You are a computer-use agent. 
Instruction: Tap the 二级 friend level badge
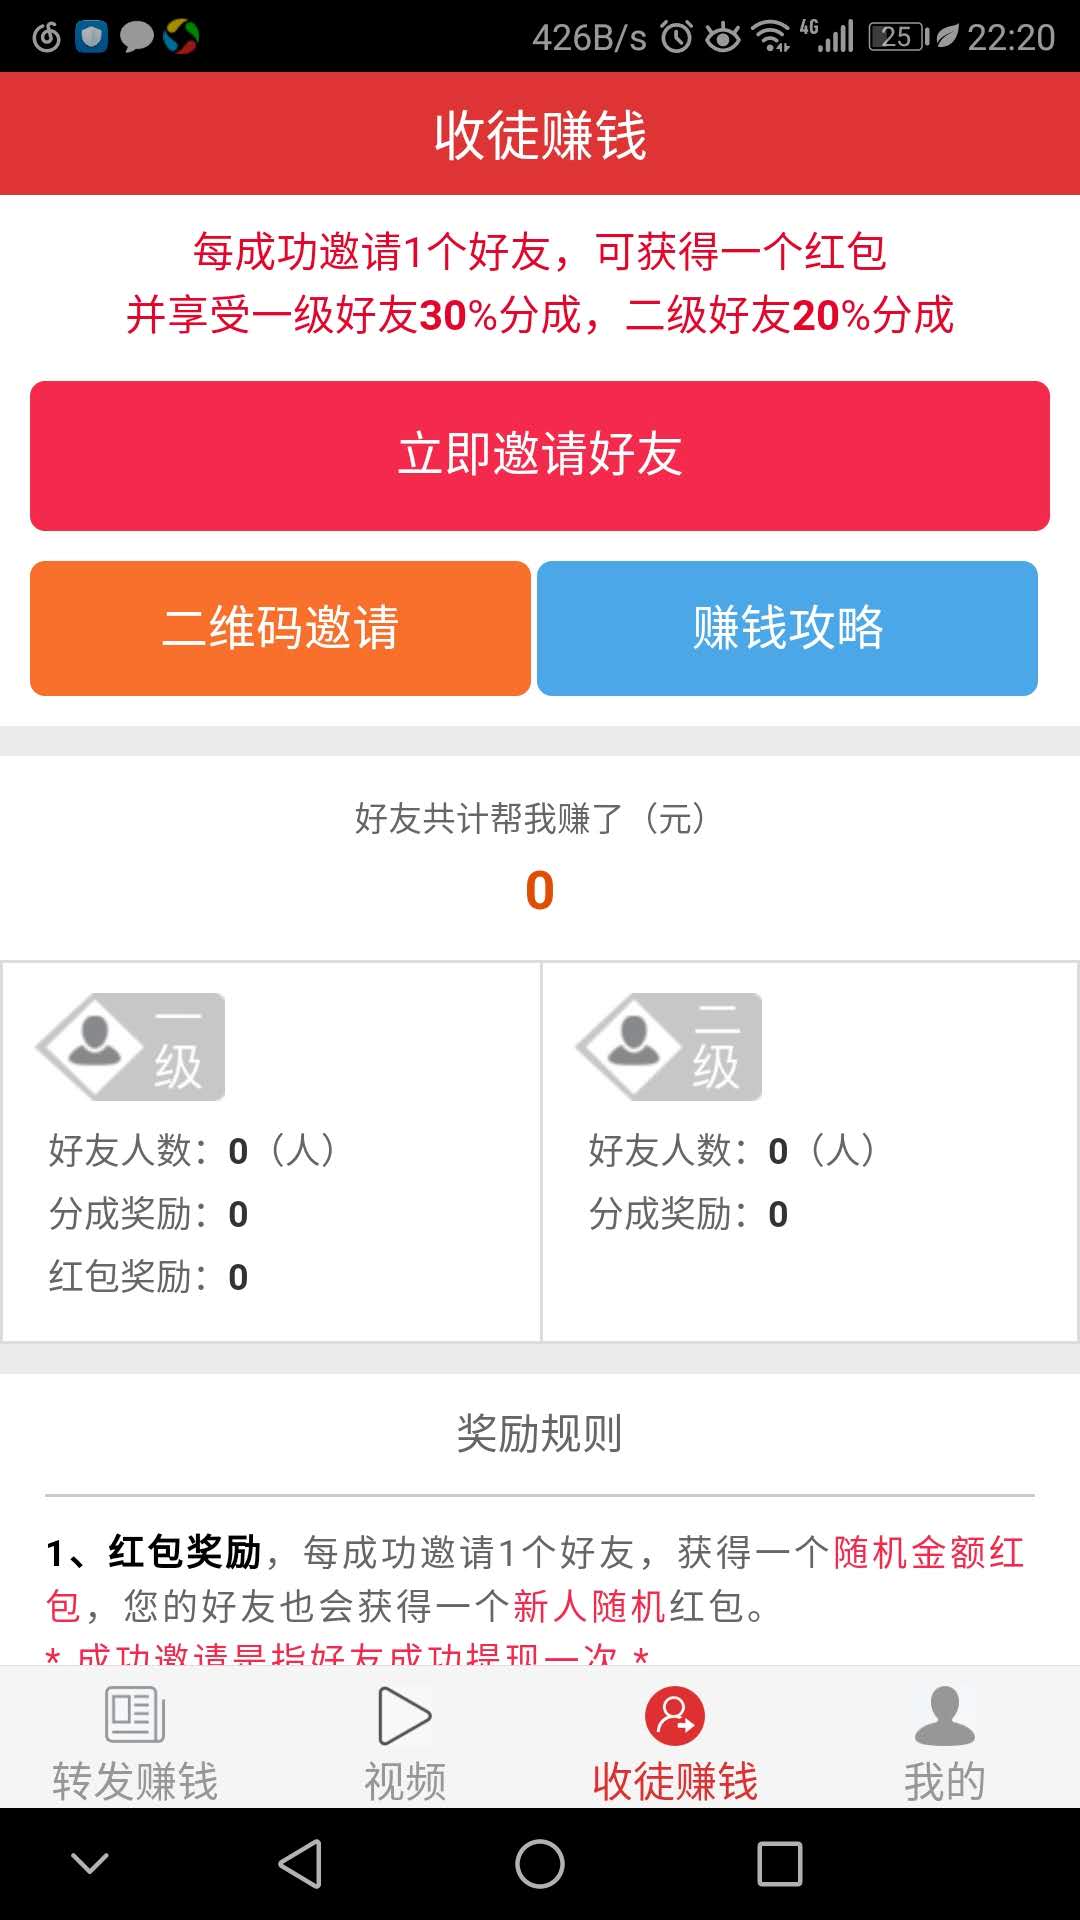pyautogui.click(x=669, y=1047)
